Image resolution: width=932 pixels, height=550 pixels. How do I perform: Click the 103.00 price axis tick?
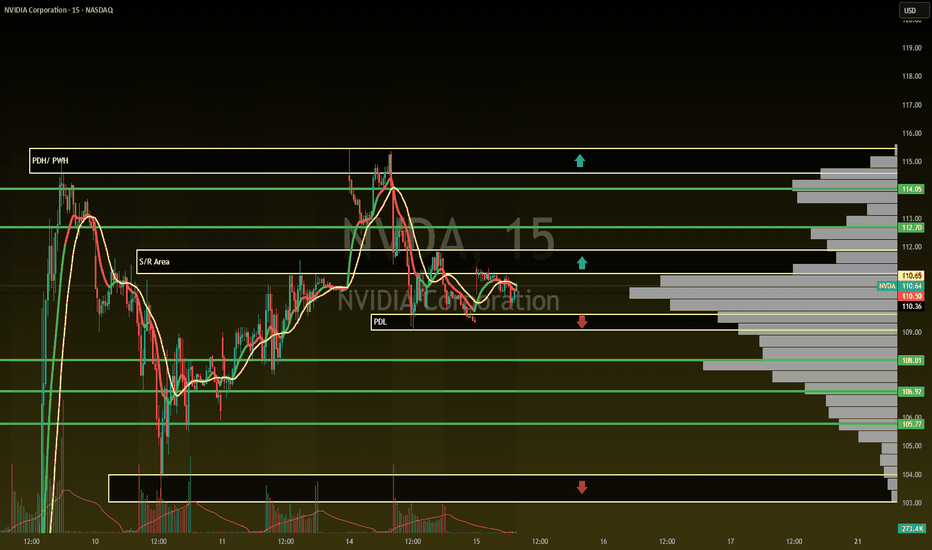[912, 503]
